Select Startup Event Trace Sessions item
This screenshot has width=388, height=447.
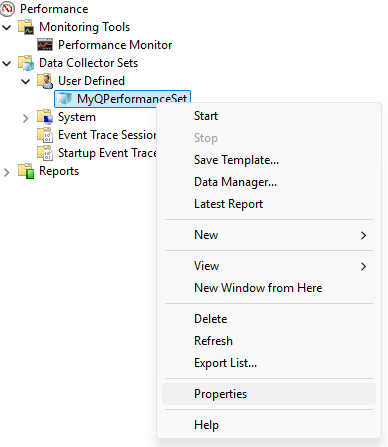(107, 153)
